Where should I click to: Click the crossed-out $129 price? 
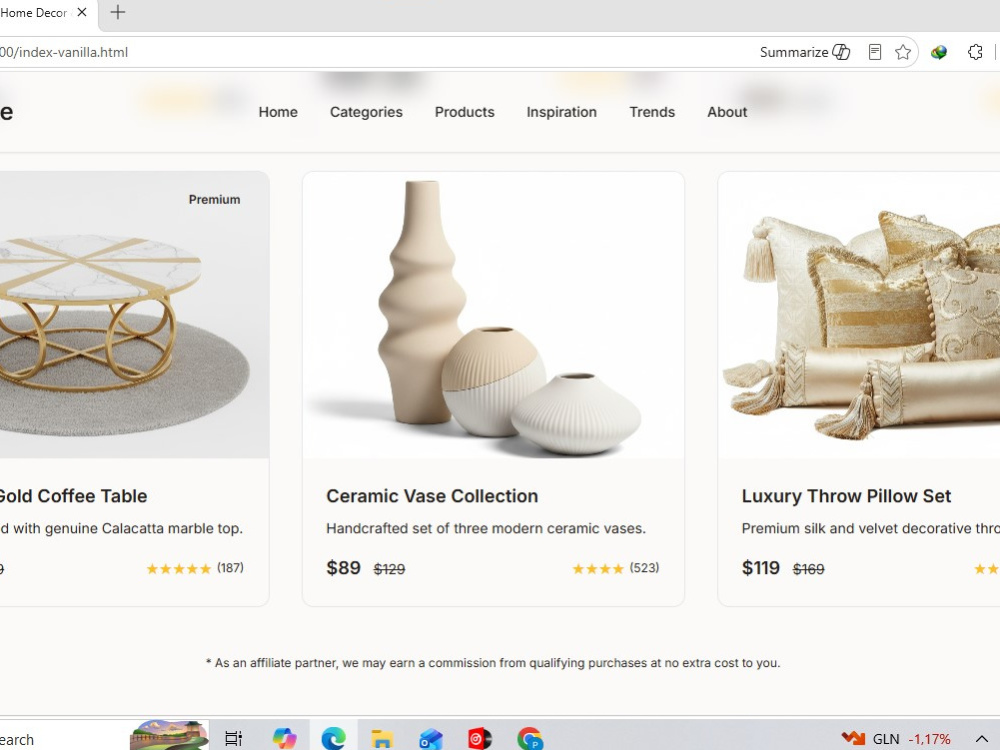[389, 569]
